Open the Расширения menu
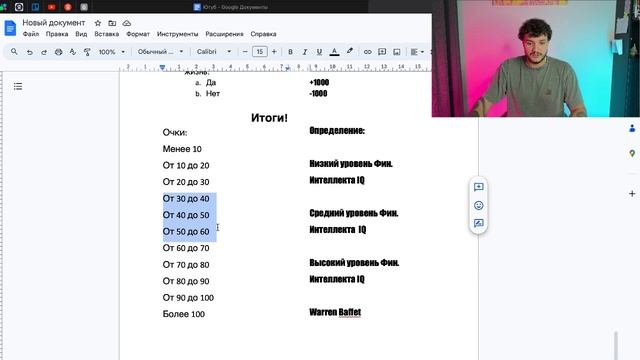Image resolution: width=640 pixels, height=360 pixels. [224, 34]
